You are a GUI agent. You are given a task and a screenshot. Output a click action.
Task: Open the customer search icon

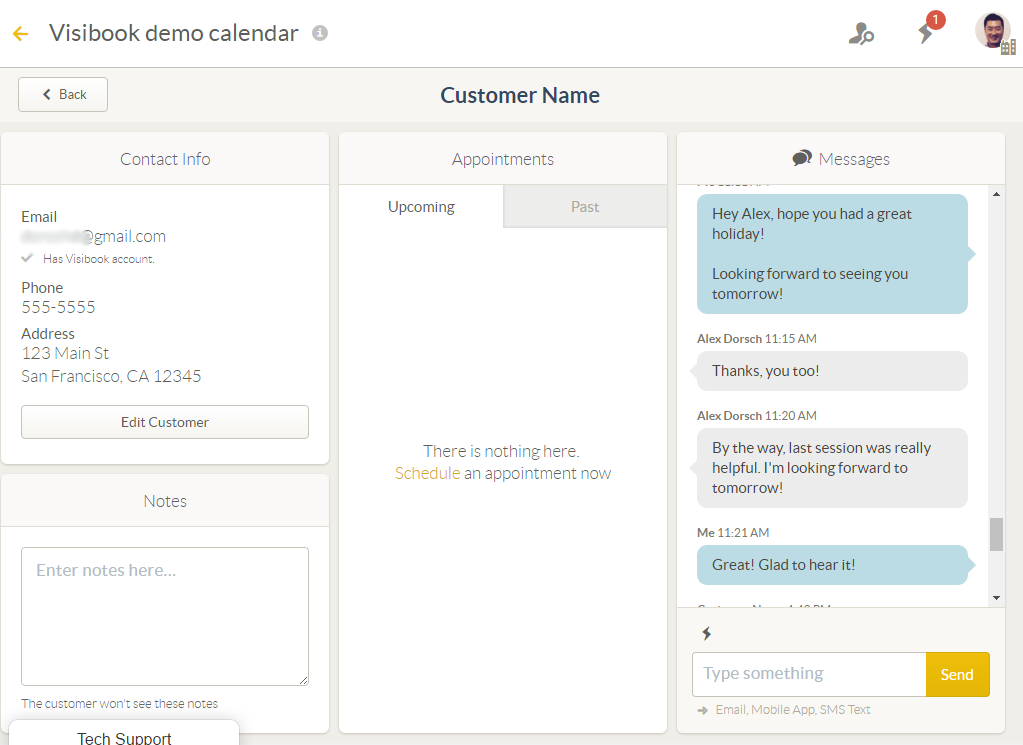[861, 33]
